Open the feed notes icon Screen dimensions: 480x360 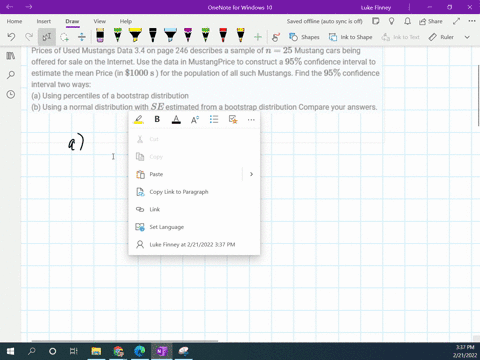point(376,21)
